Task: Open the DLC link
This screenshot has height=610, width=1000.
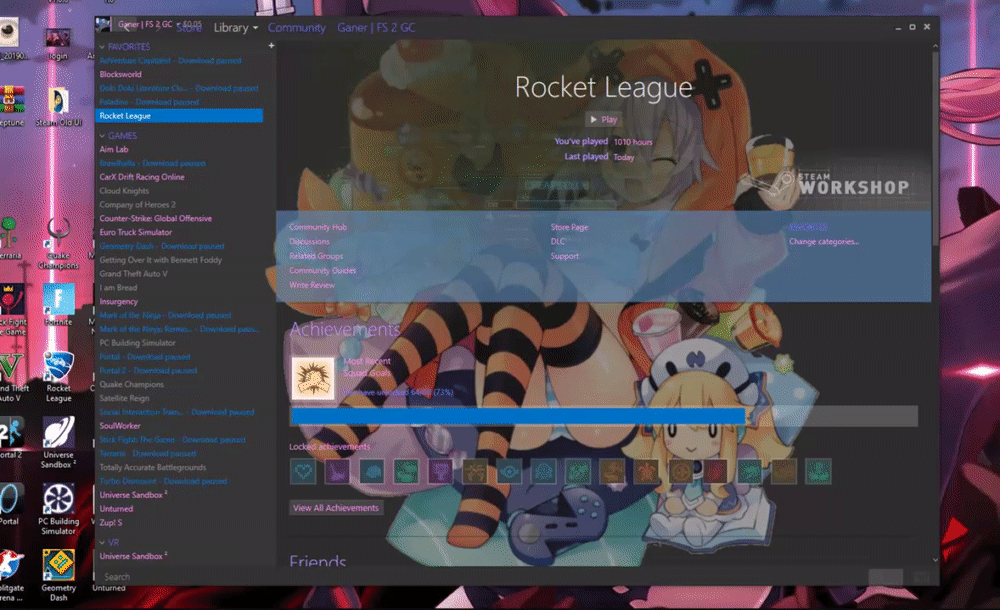Action: [557, 242]
